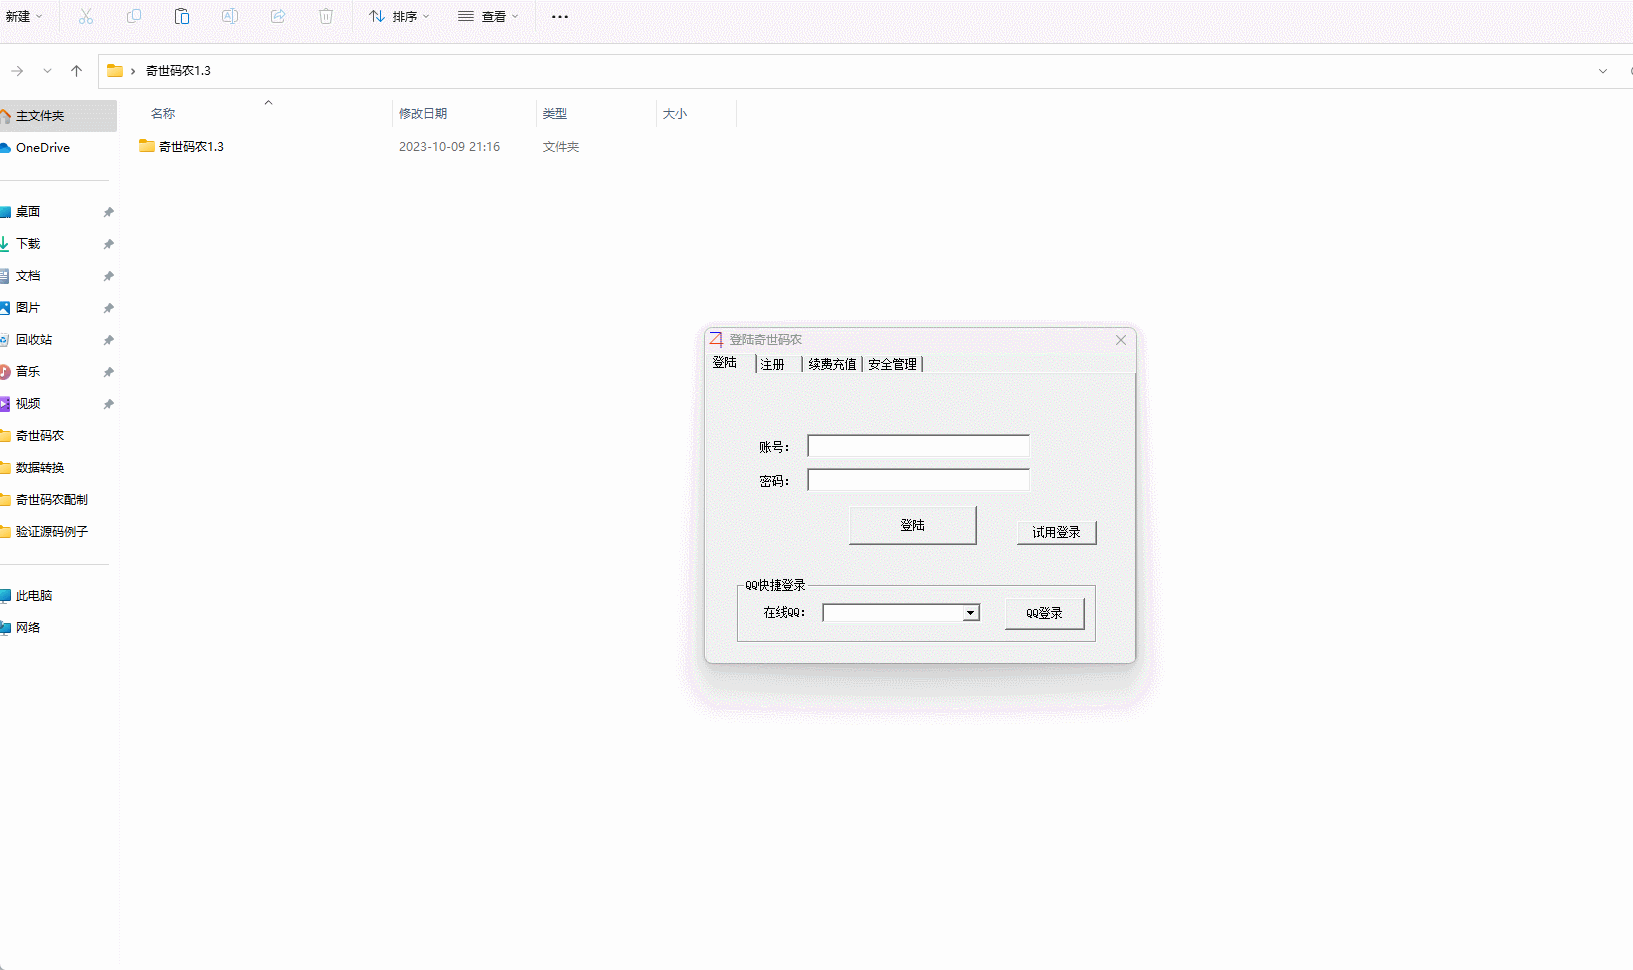This screenshot has height=970, width=1633.
Task: Unpin 桌面 using its pin icon
Action: [108, 212]
